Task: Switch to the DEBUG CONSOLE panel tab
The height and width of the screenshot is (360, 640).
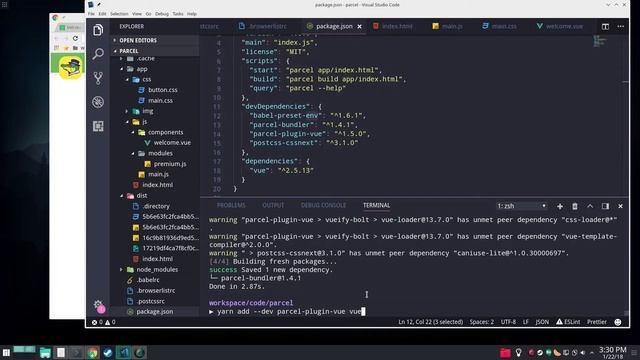Action: point(323,205)
